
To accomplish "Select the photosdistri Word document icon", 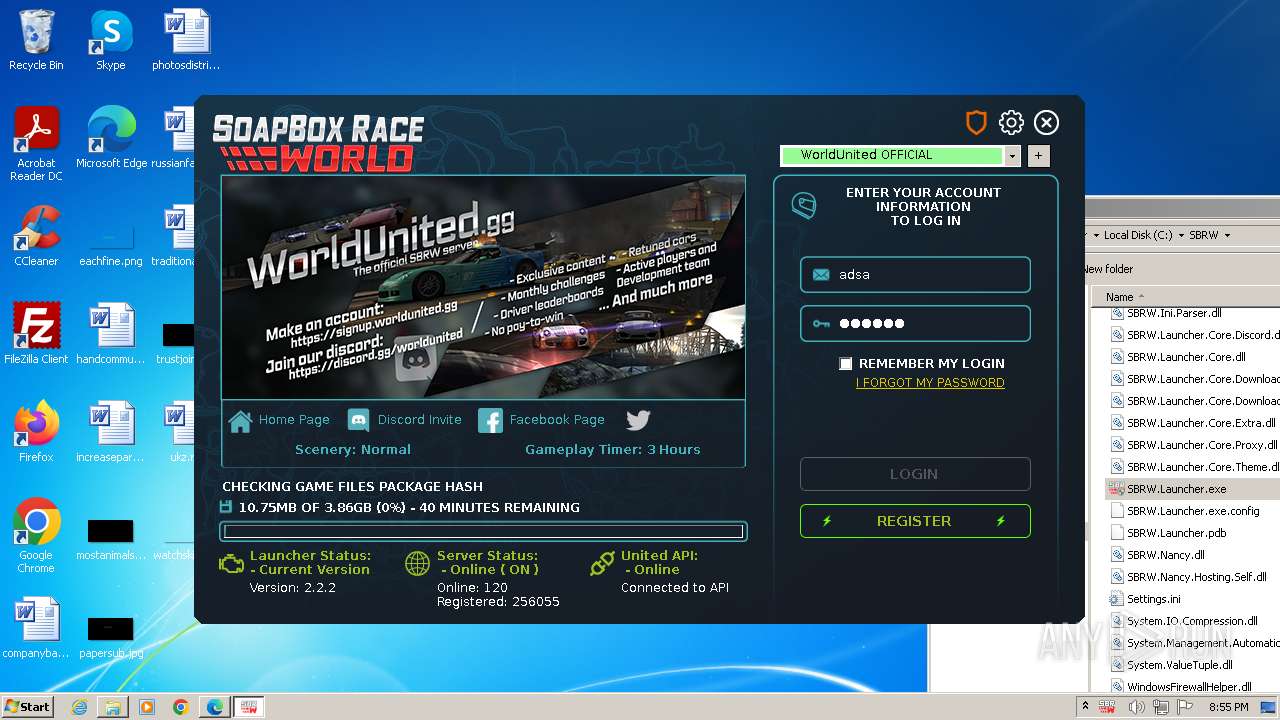I will pyautogui.click(x=186, y=40).
